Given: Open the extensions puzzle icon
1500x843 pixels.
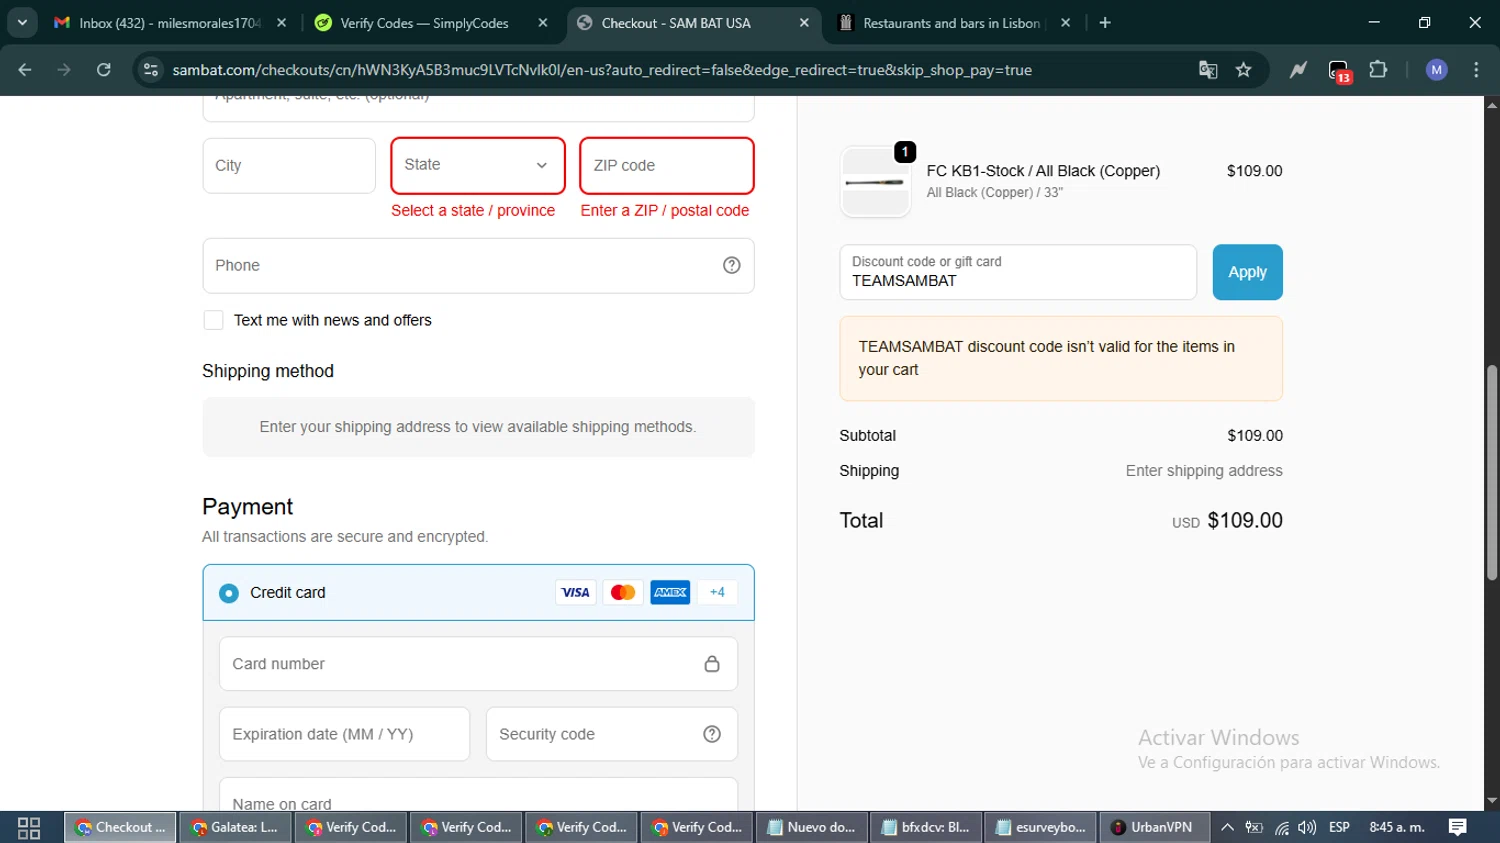Looking at the screenshot, I should pos(1378,70).
